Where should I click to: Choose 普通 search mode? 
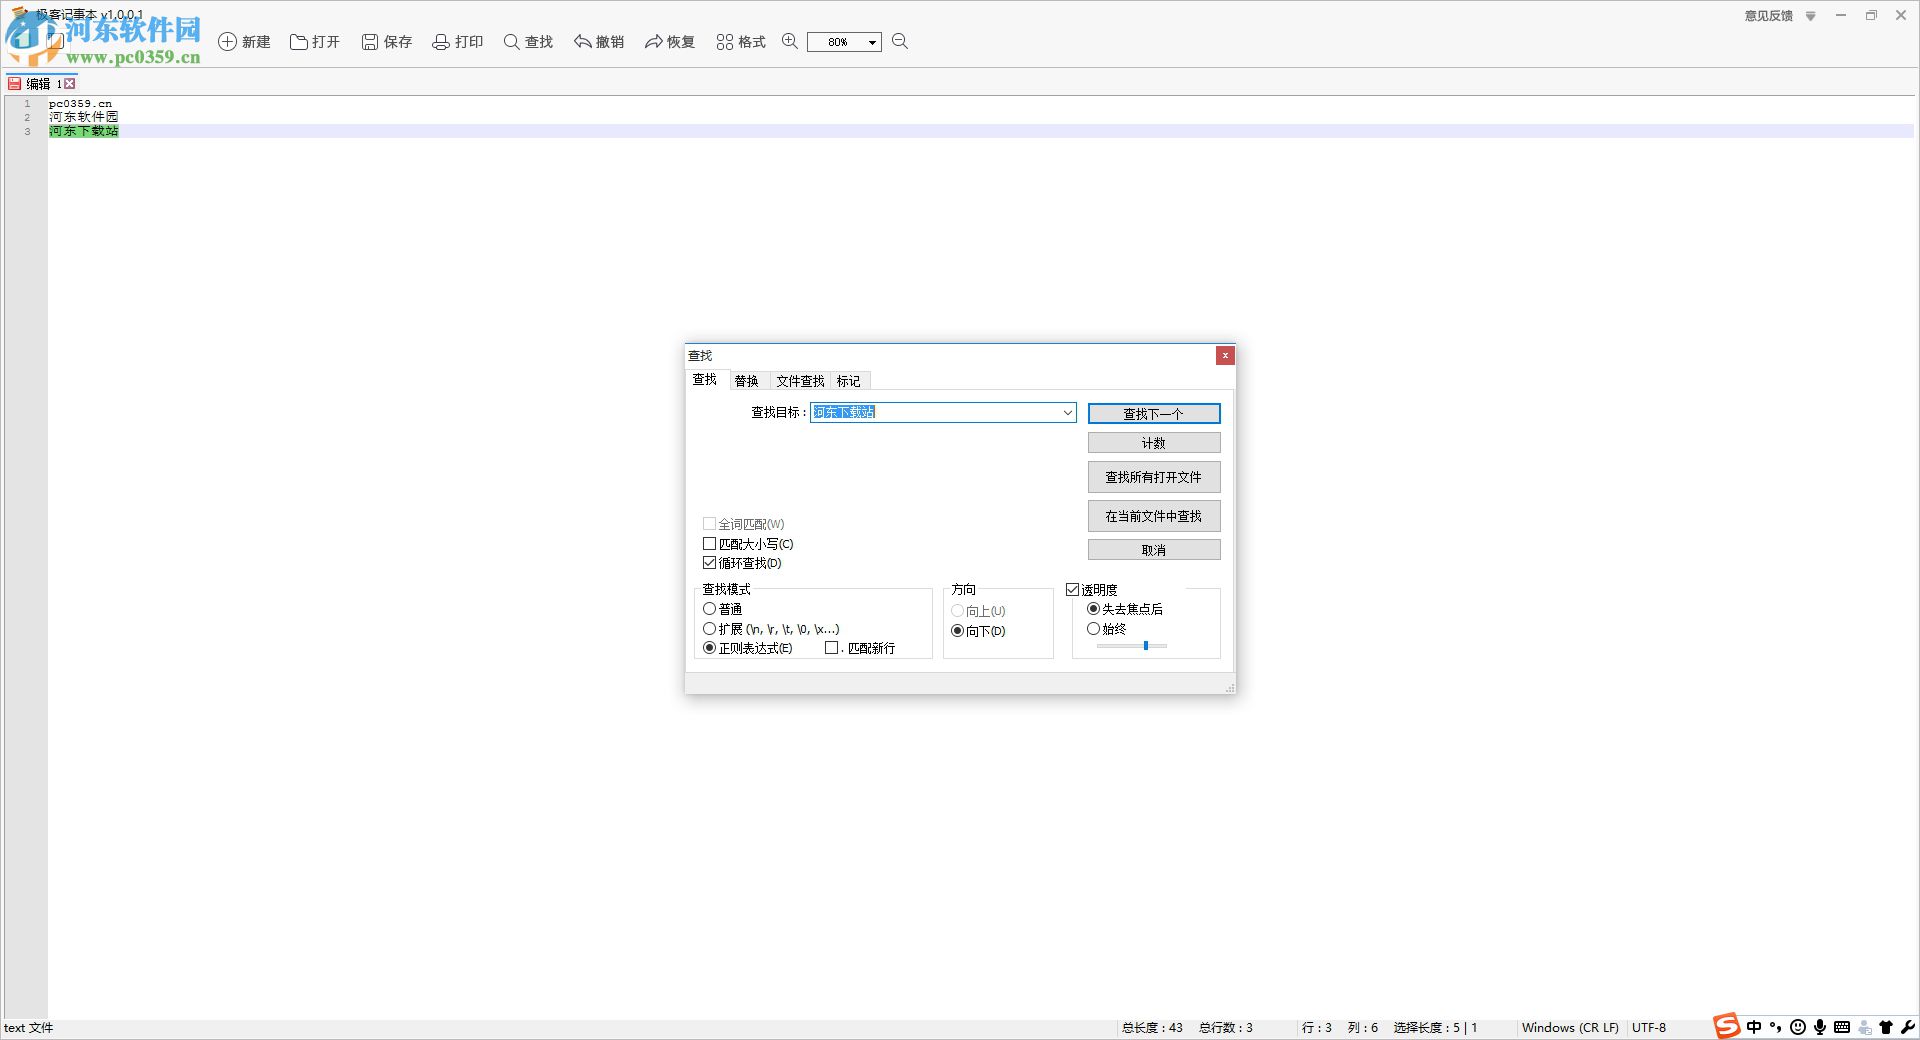(709, 608)
